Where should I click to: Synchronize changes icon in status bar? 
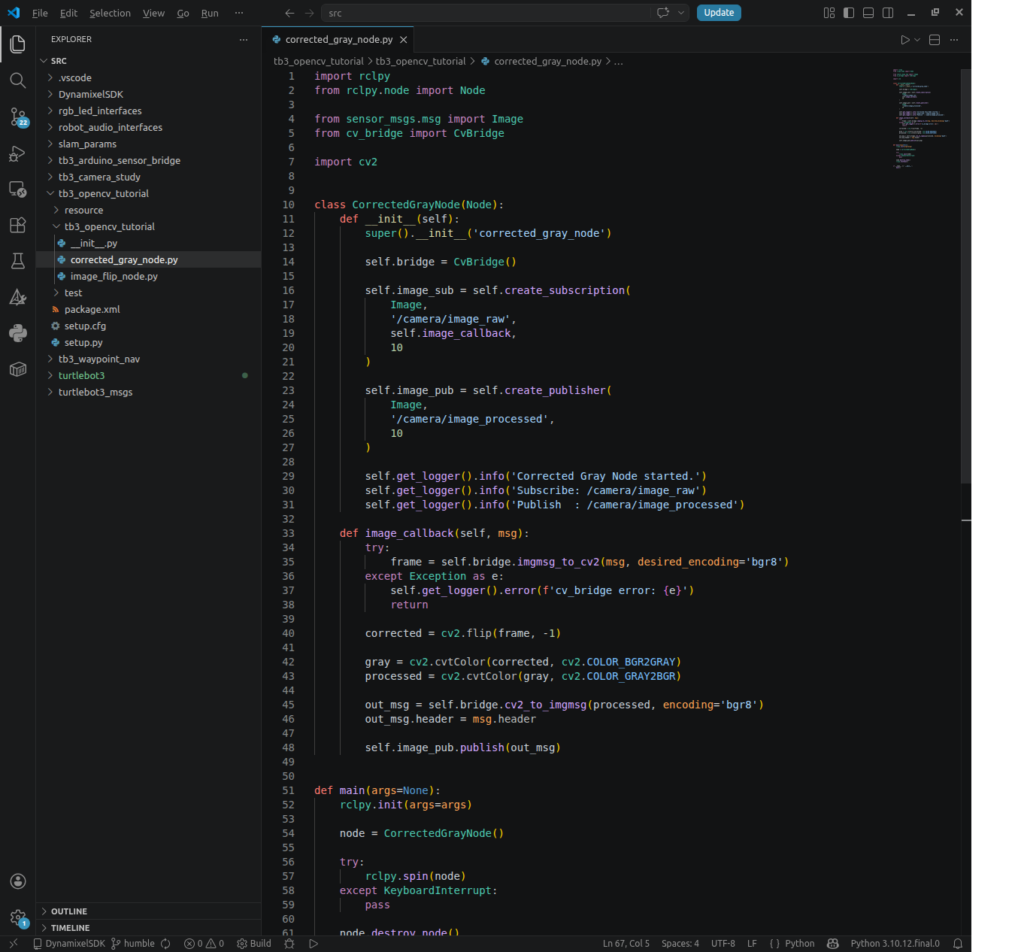[x=166, y=944]
